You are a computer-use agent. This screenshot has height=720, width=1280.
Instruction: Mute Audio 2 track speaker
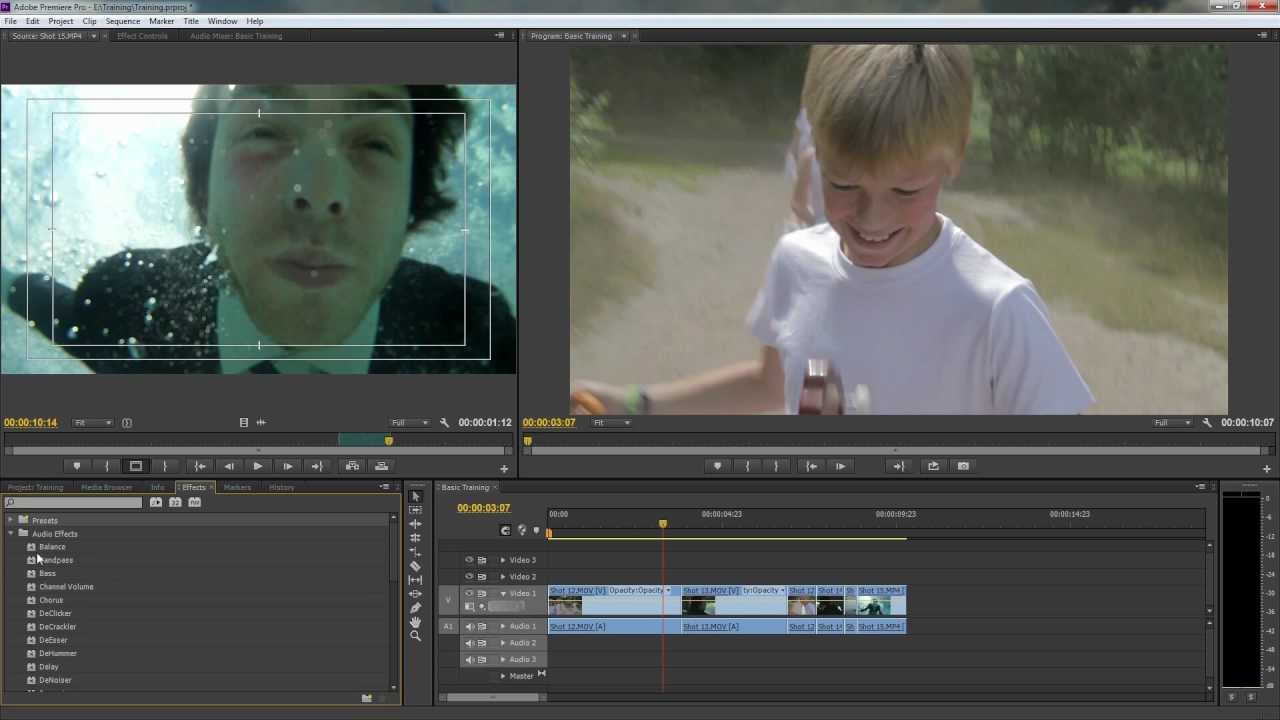pos(469,643)
